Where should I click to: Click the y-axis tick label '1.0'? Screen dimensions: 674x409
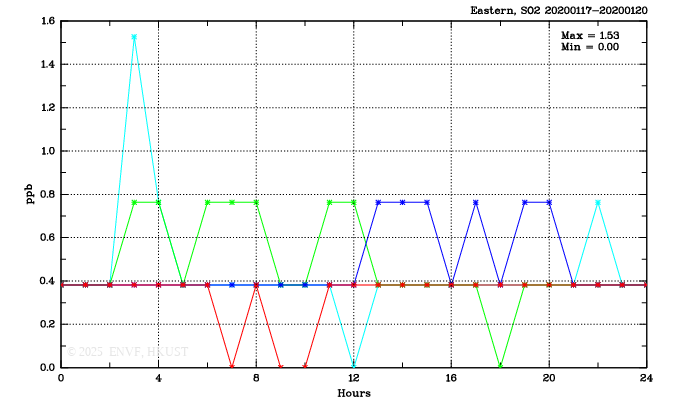[46, 151]
